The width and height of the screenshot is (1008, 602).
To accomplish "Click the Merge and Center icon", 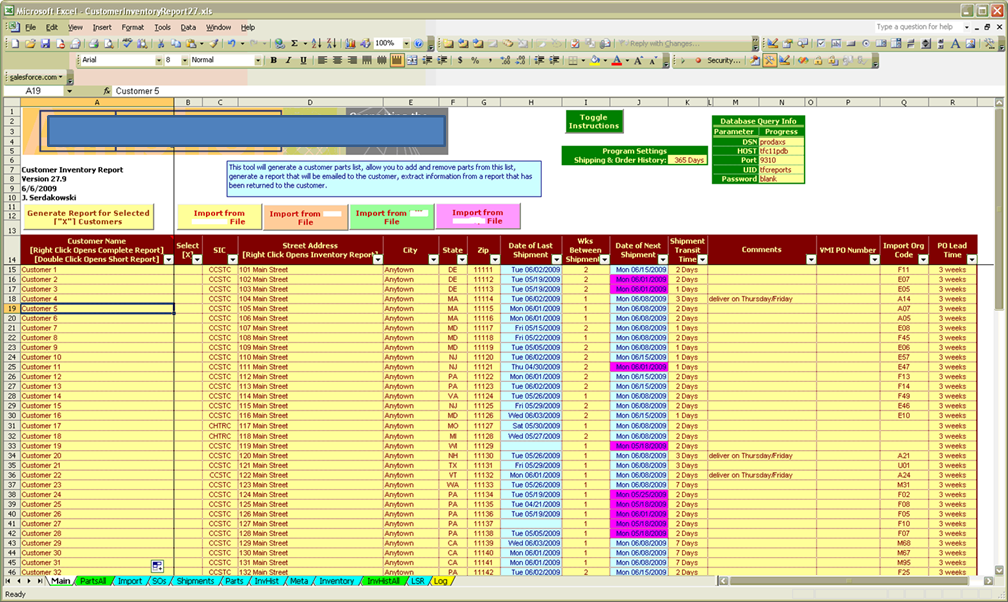I will tap(412, 60).
